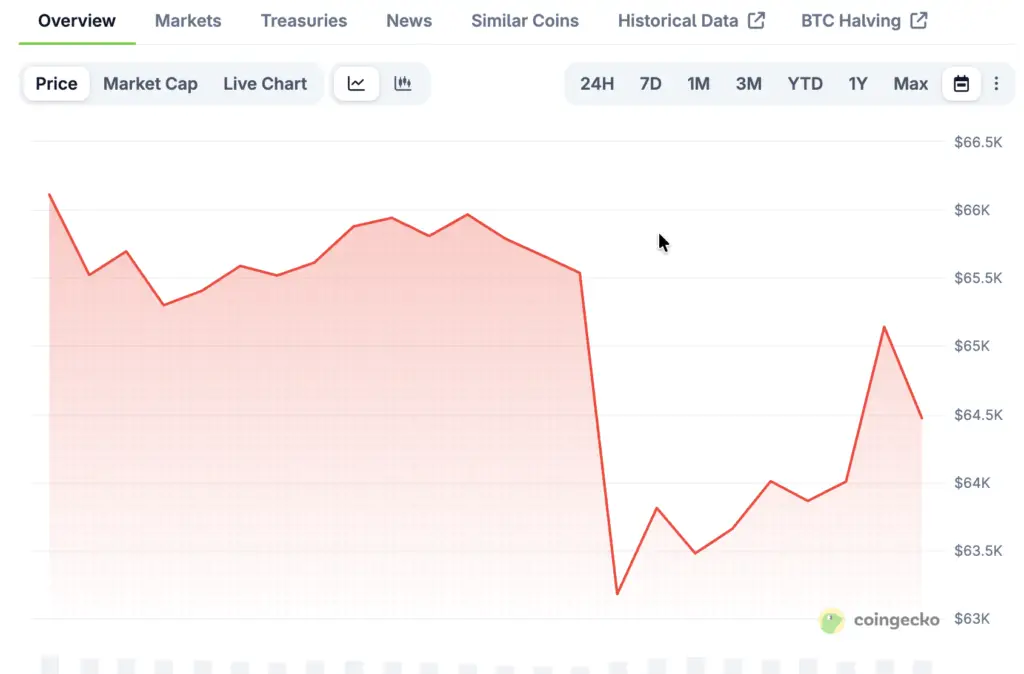
Task: Open the Treasuries tab
Action: coord(304,20)
